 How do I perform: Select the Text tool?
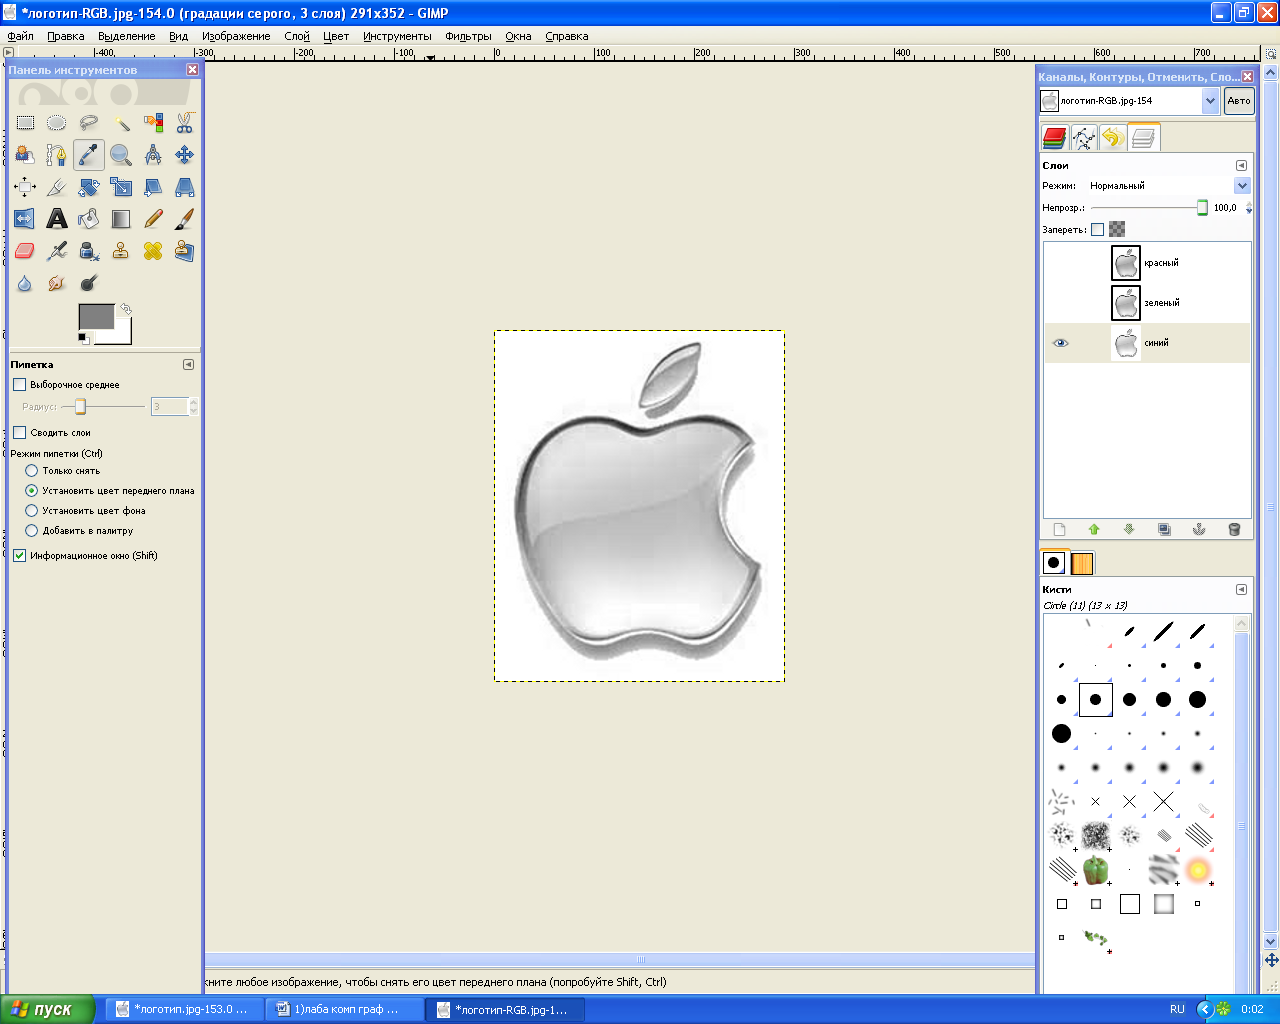pos(57,219)
